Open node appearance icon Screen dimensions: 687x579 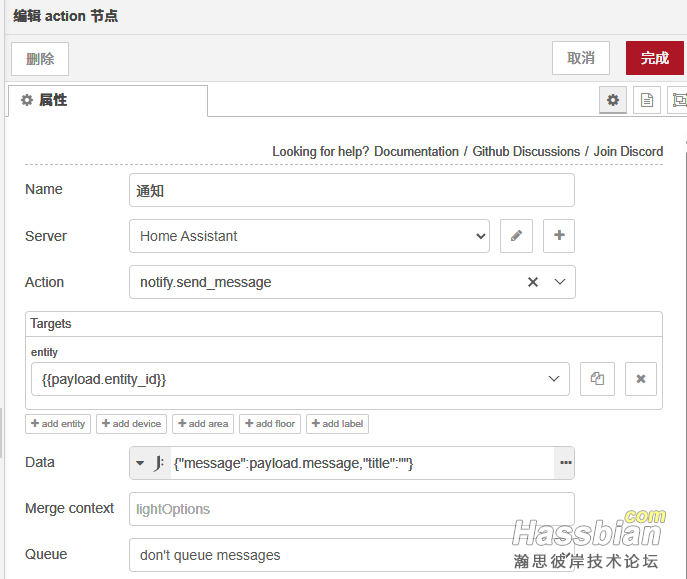click(678, 100)
